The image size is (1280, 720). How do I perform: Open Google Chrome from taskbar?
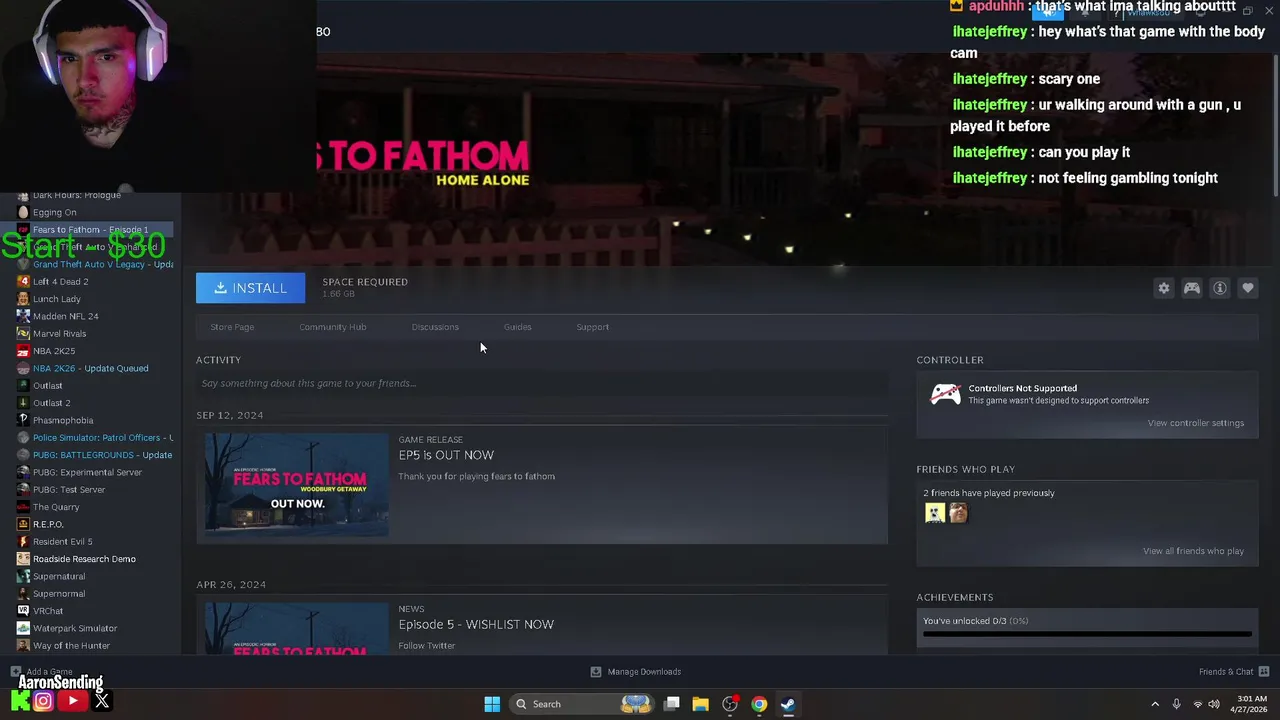[x=759, y=704]
